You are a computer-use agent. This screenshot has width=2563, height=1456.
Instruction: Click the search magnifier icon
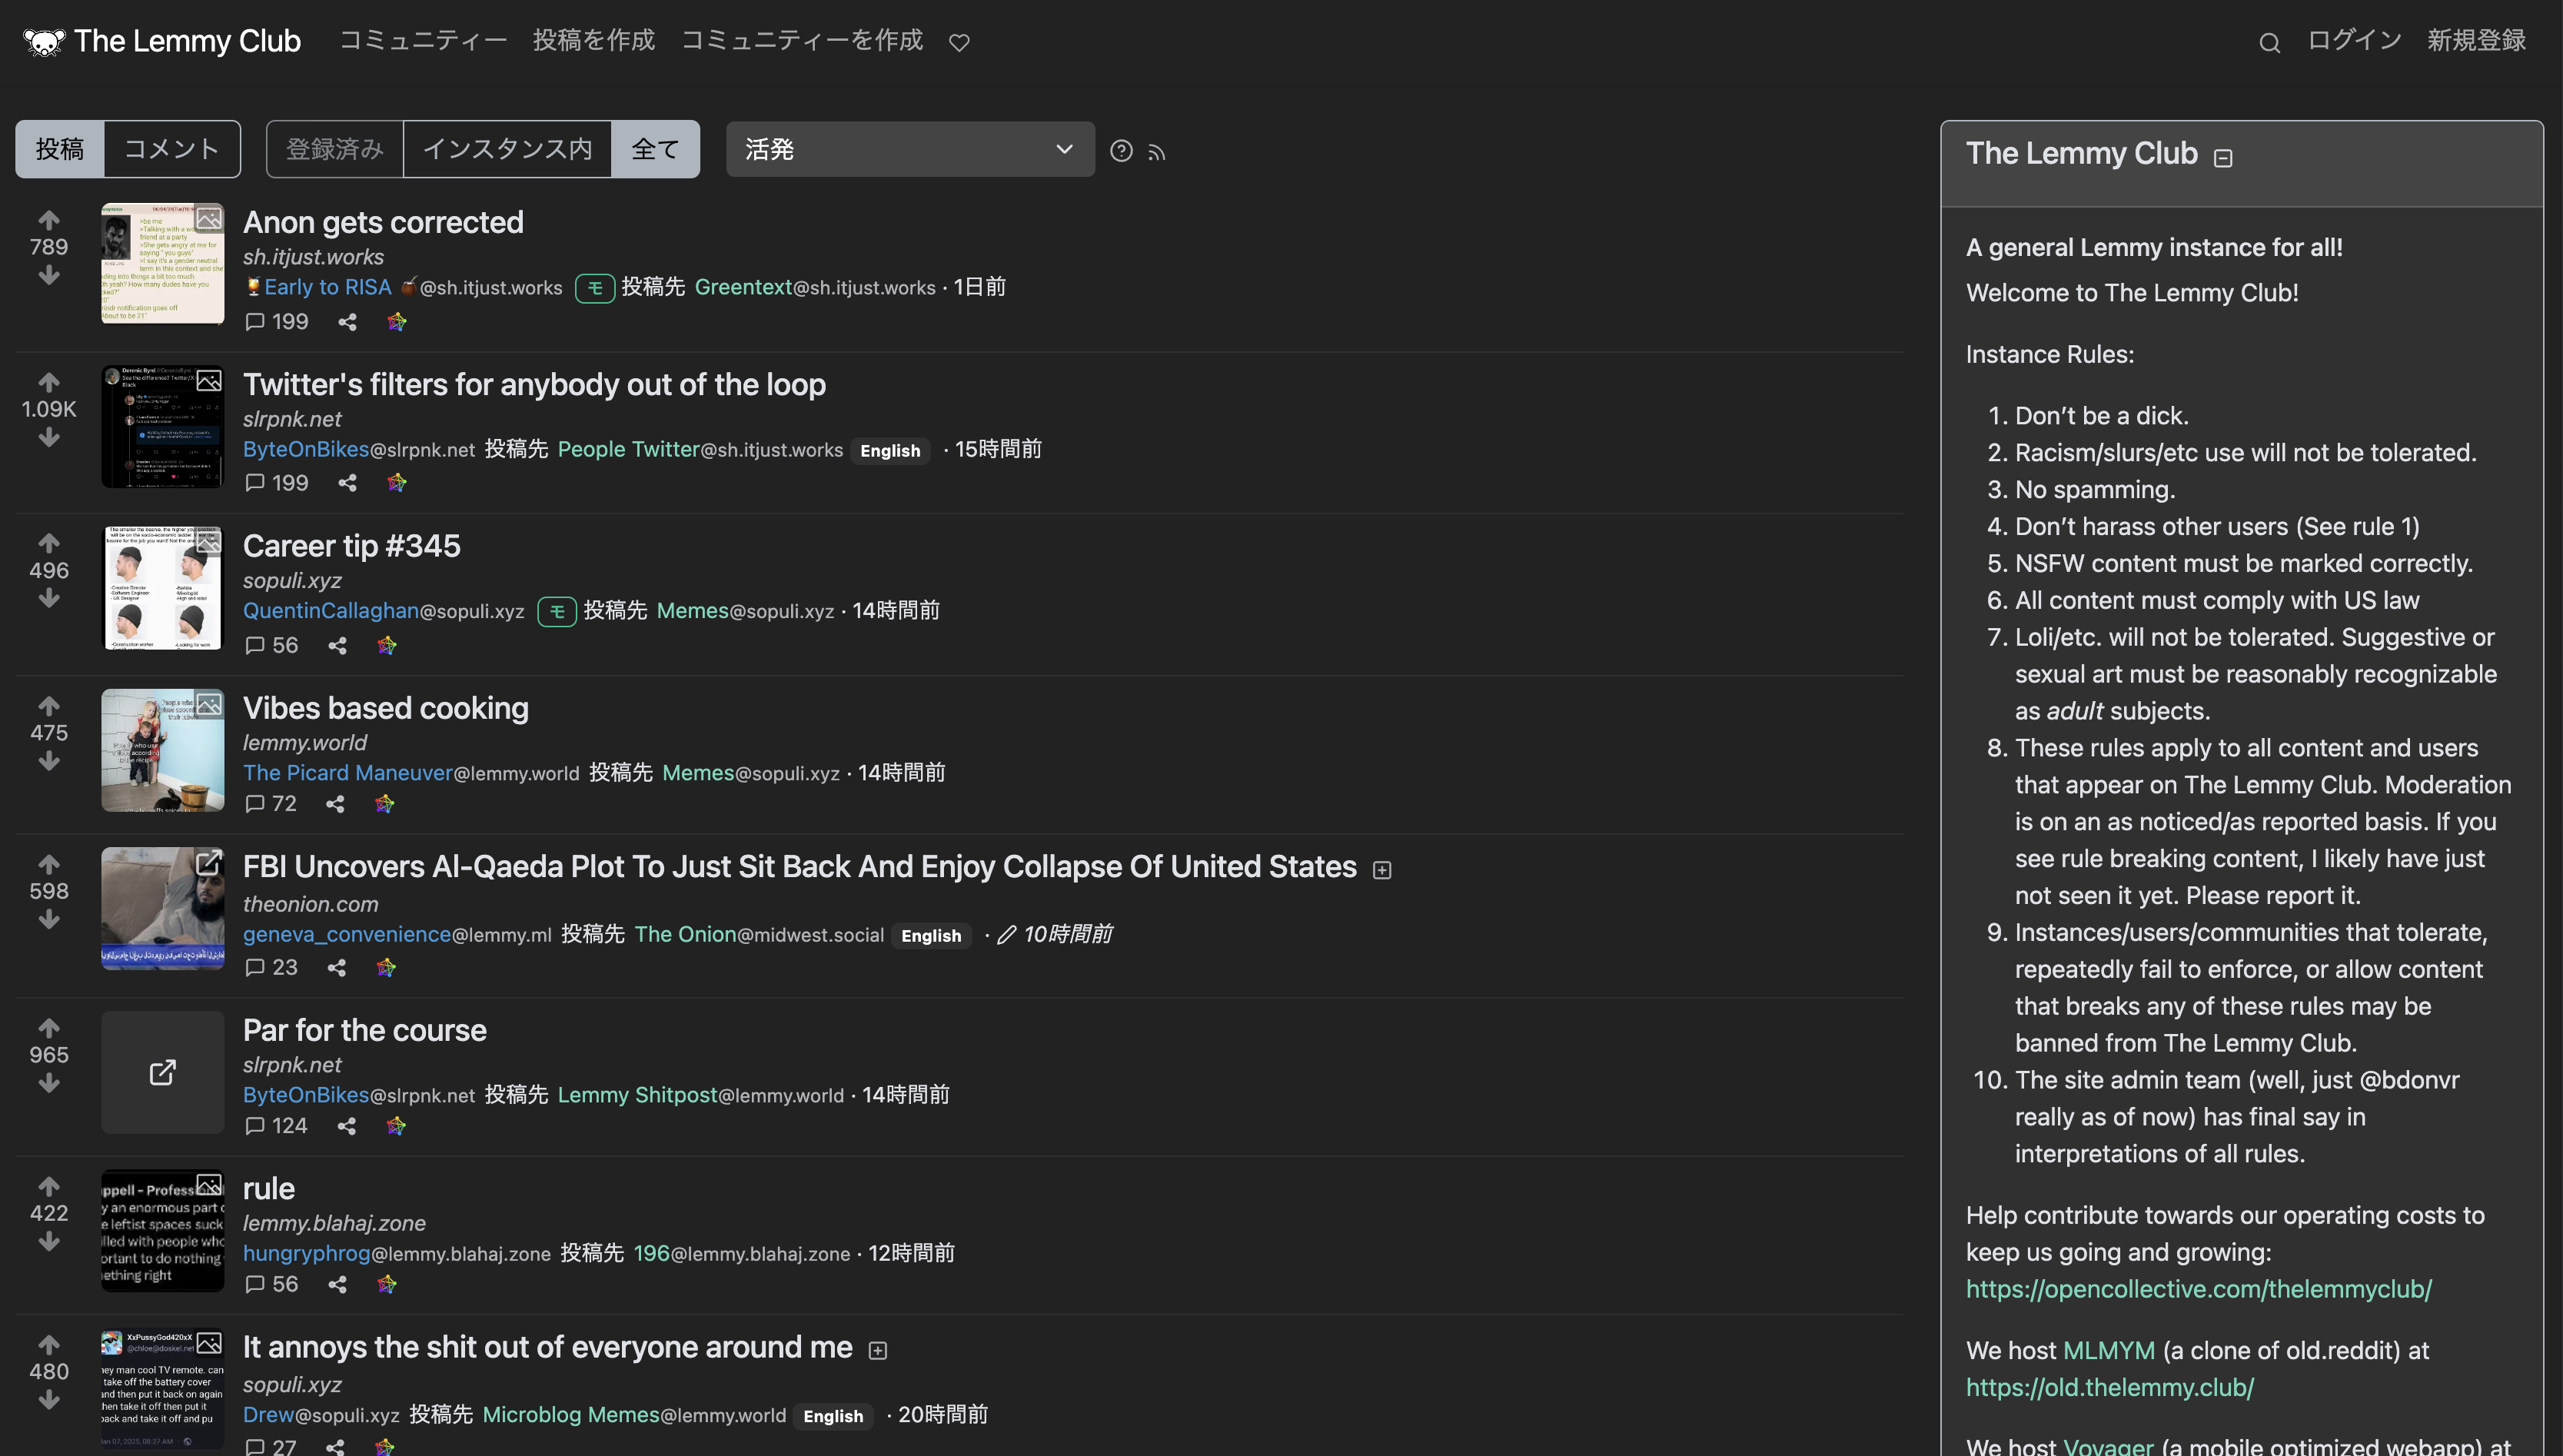[2269, 43]
